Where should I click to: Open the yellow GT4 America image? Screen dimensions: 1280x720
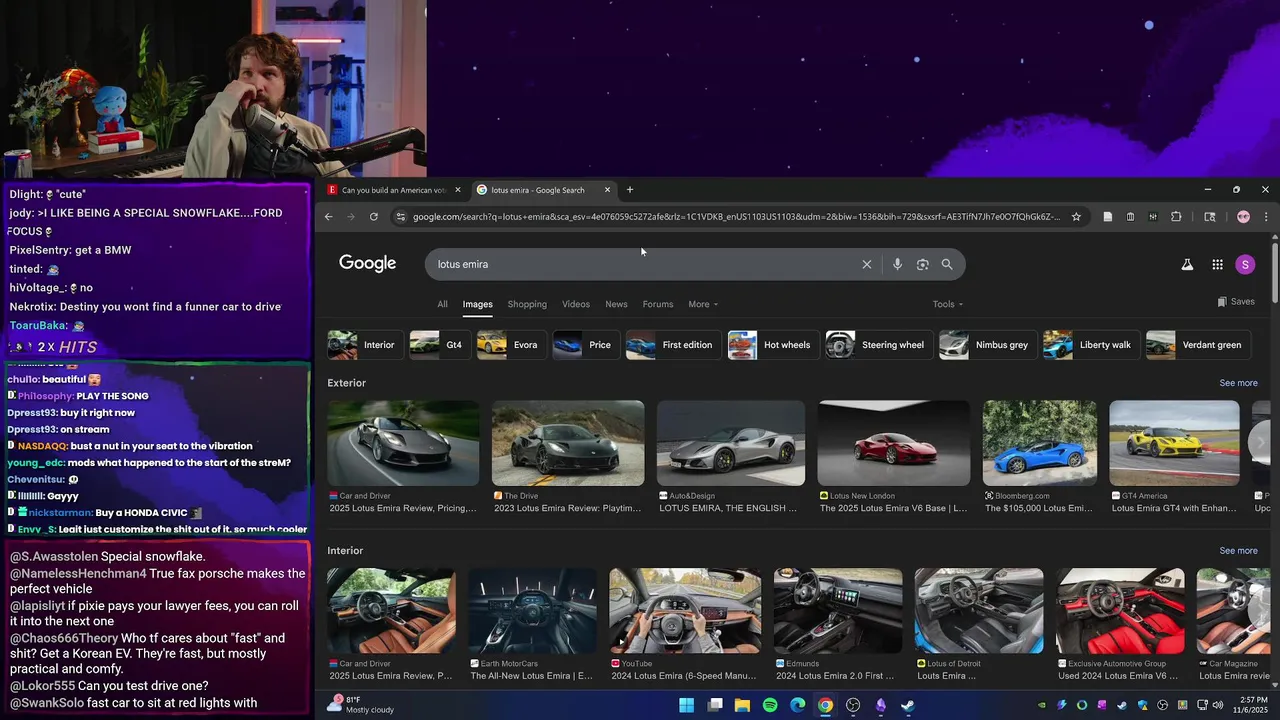(1174, 443)
